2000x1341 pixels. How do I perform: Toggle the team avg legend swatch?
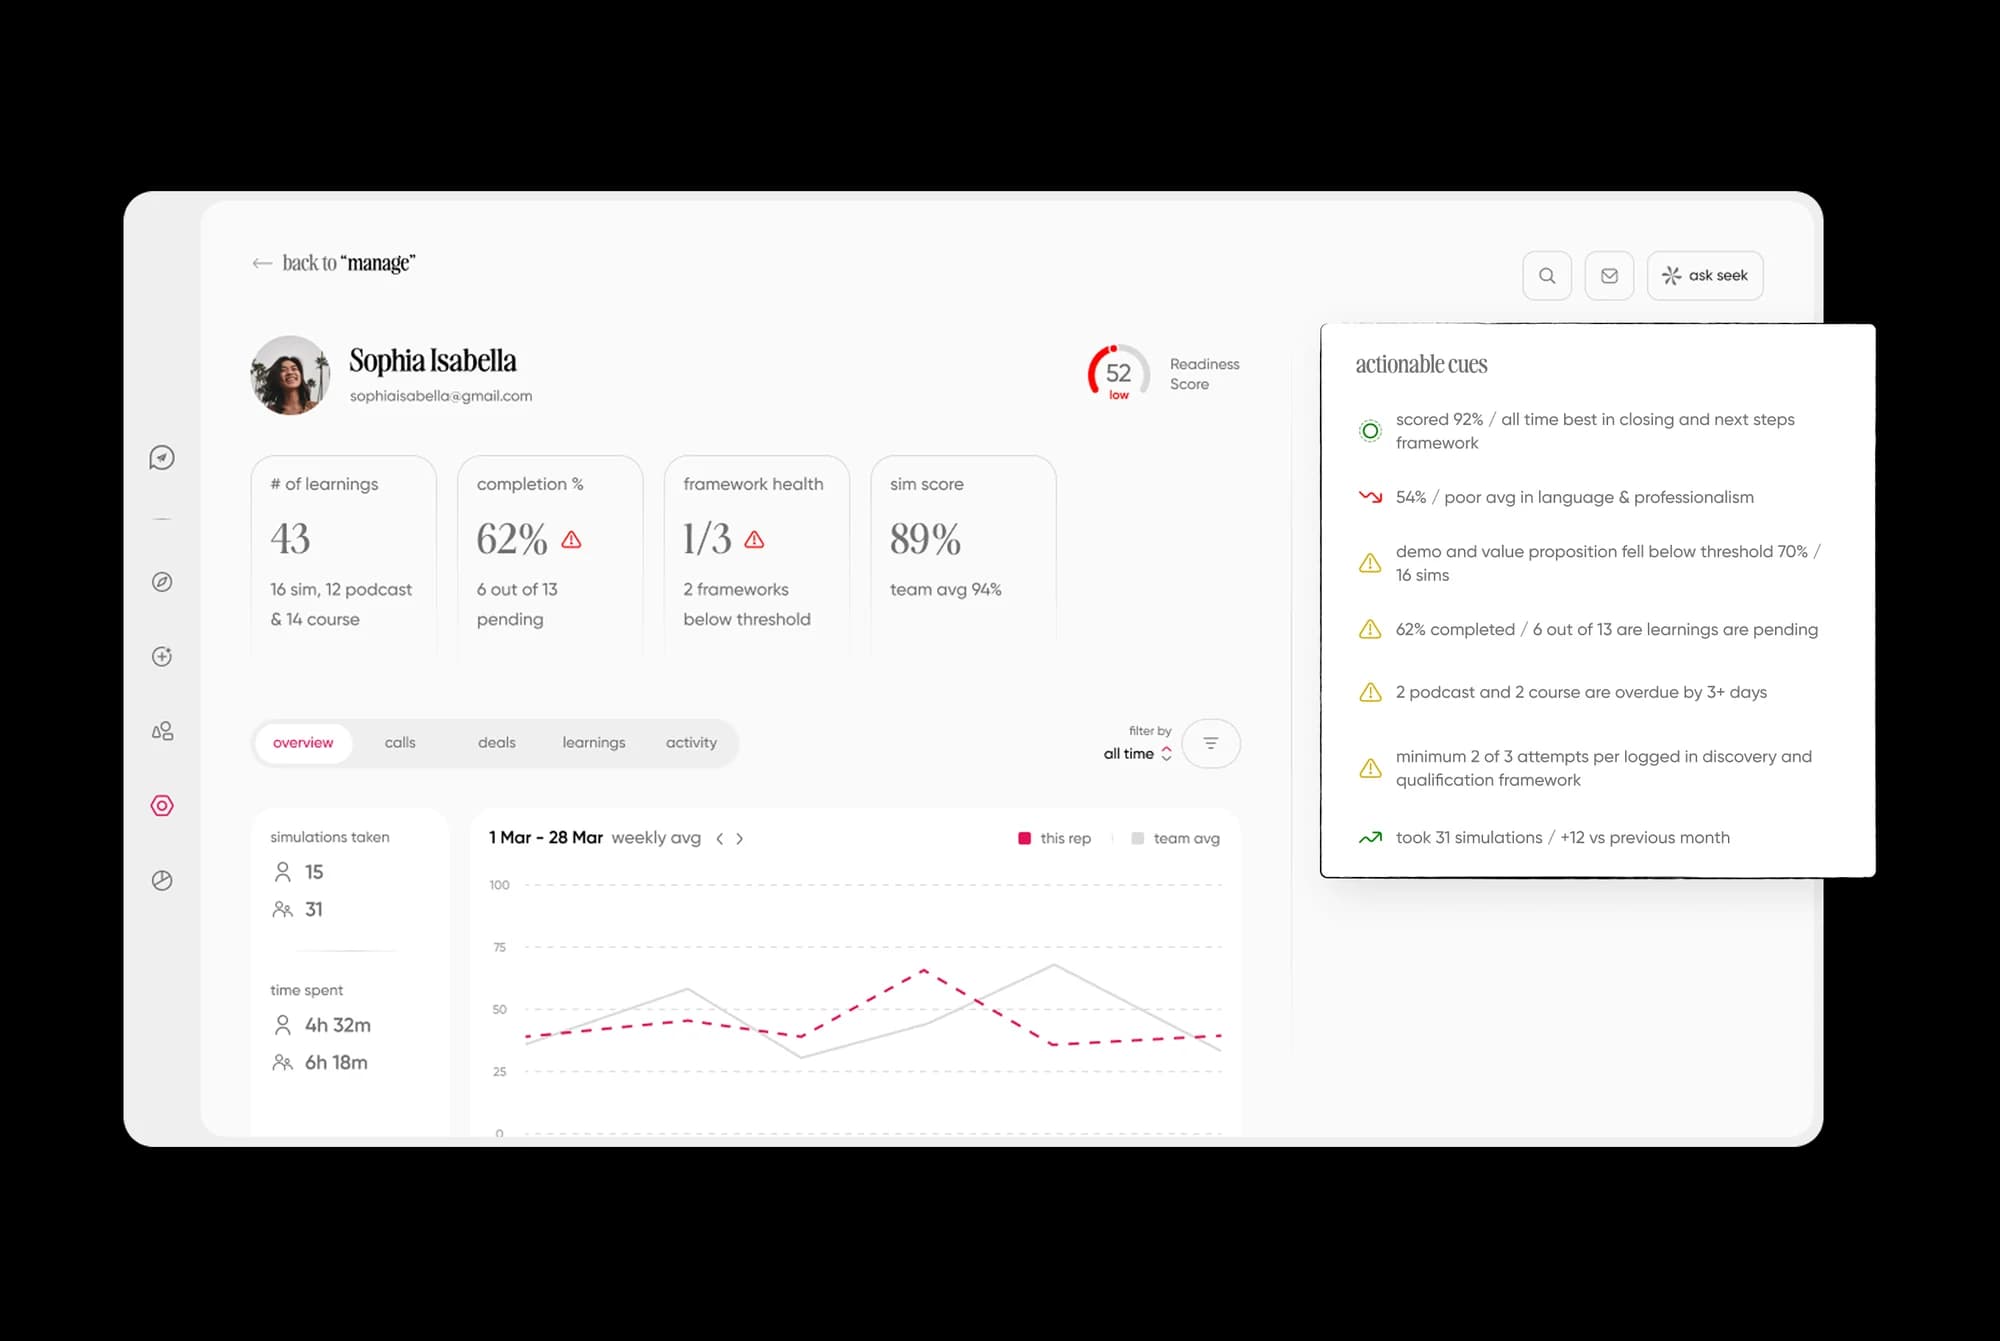click(1137, 838)
